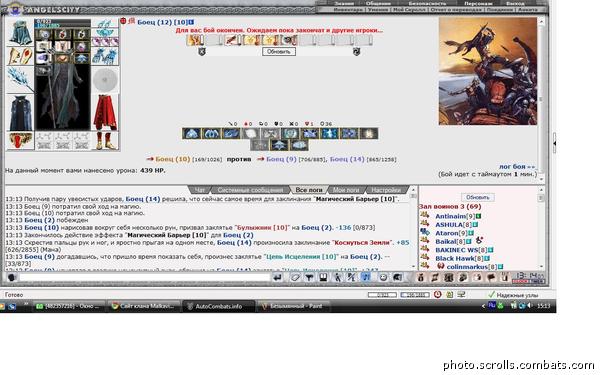
Task: Open the Системные сообщения tab
Action: pyautogui.click(x=250, y=190)
